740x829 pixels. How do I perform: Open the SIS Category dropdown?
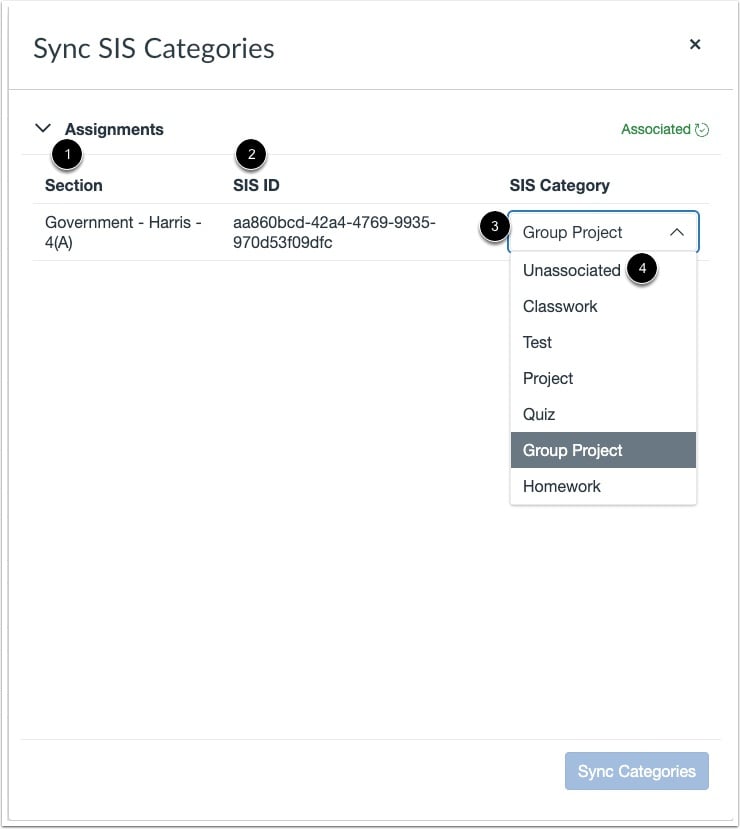(603, 231)
